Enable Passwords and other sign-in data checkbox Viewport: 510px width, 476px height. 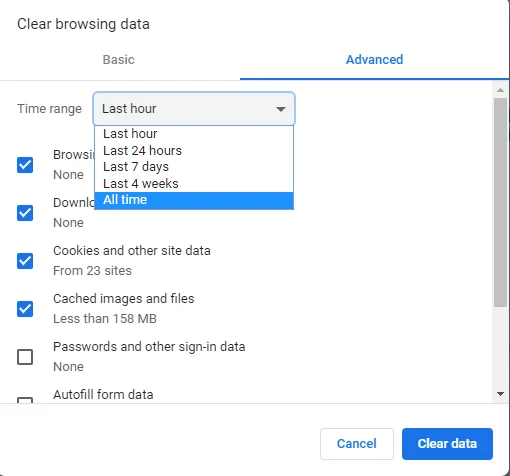coord(25,357)
